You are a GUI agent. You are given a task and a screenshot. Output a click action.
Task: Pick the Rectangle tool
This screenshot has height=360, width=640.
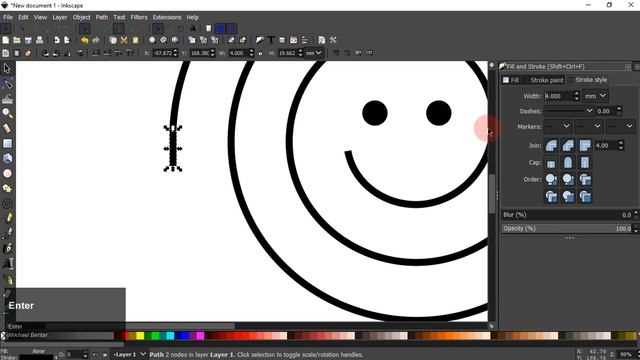tap(7, 143)
